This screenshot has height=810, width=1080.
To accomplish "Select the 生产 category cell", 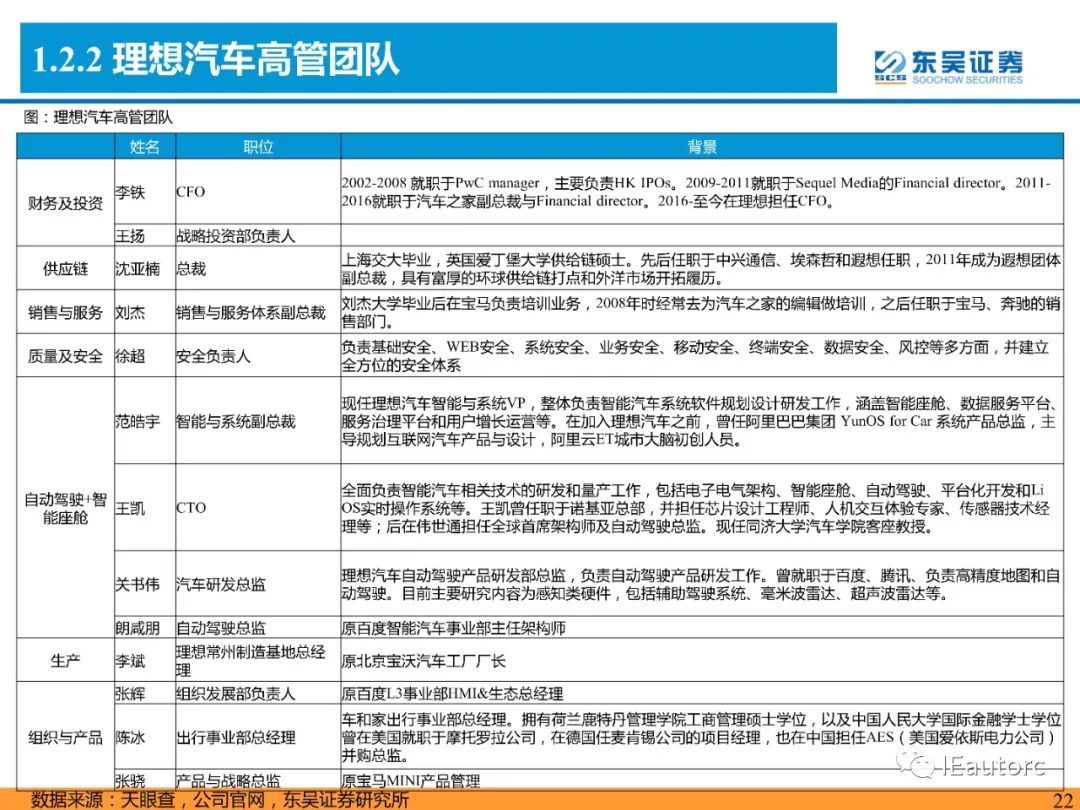I will click(65, 661).
